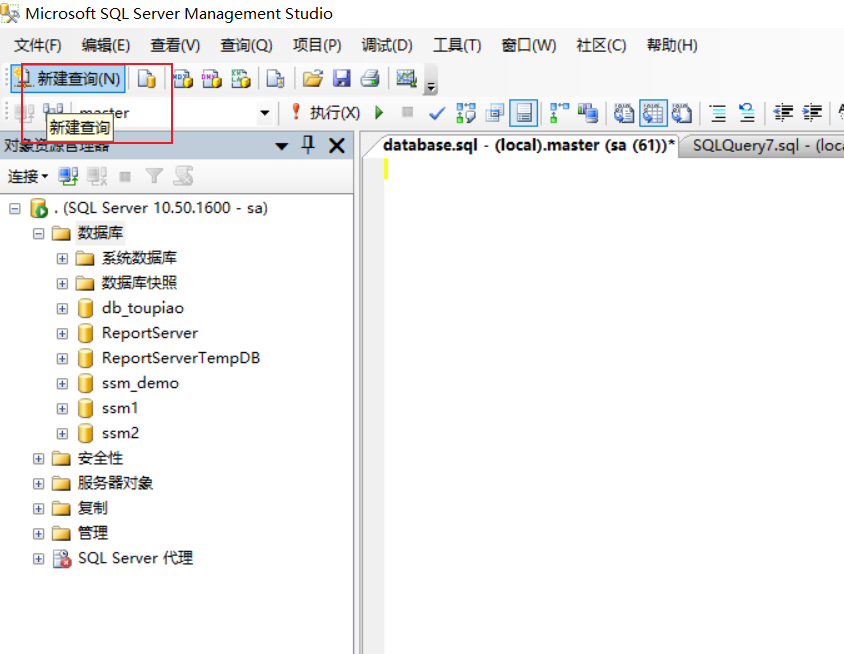This screenshot has height=654, width=844.
Task: Toggle Object Explorer auto-hide pin
Action: click(308, 145)
